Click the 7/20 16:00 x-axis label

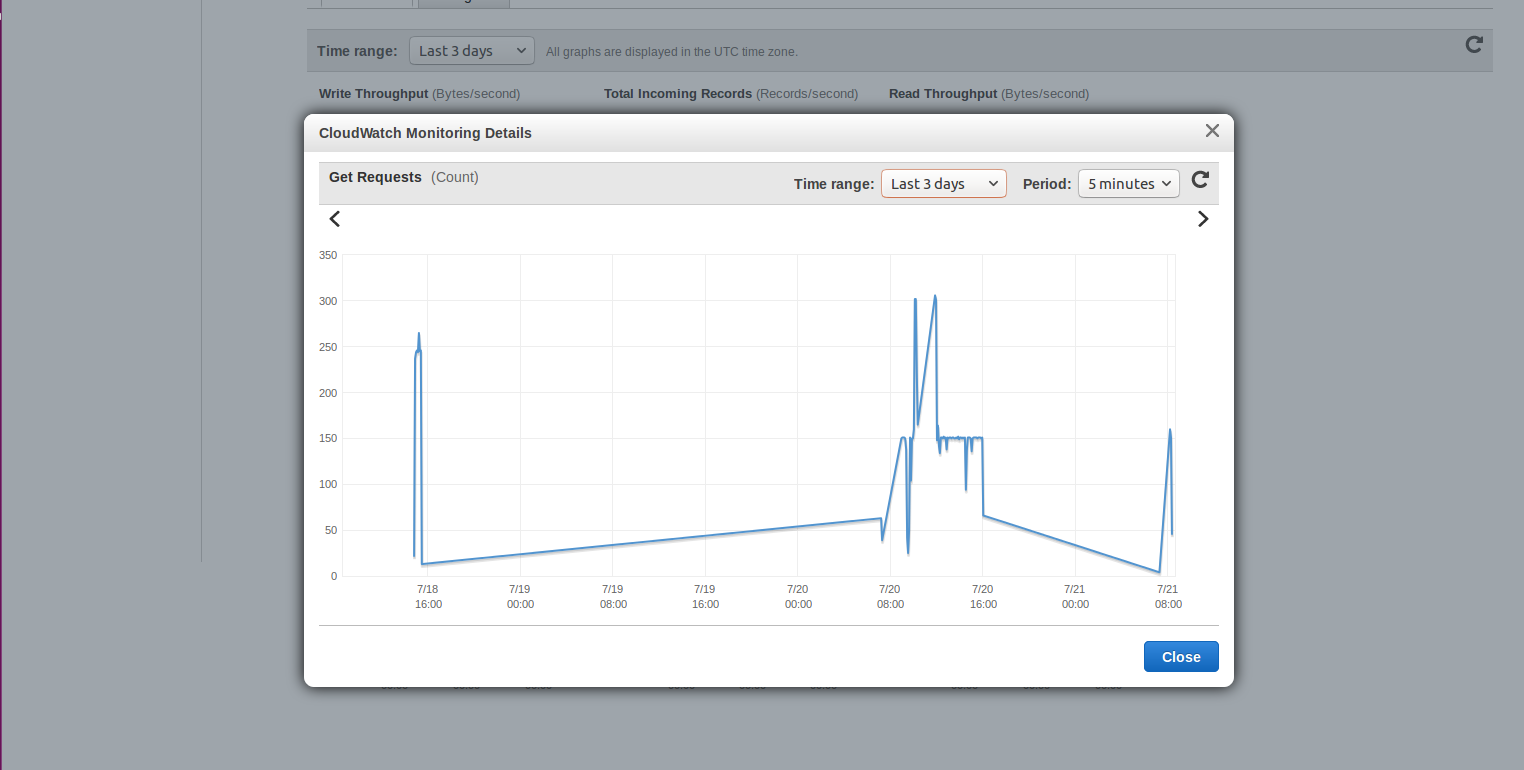click(983, 597)
